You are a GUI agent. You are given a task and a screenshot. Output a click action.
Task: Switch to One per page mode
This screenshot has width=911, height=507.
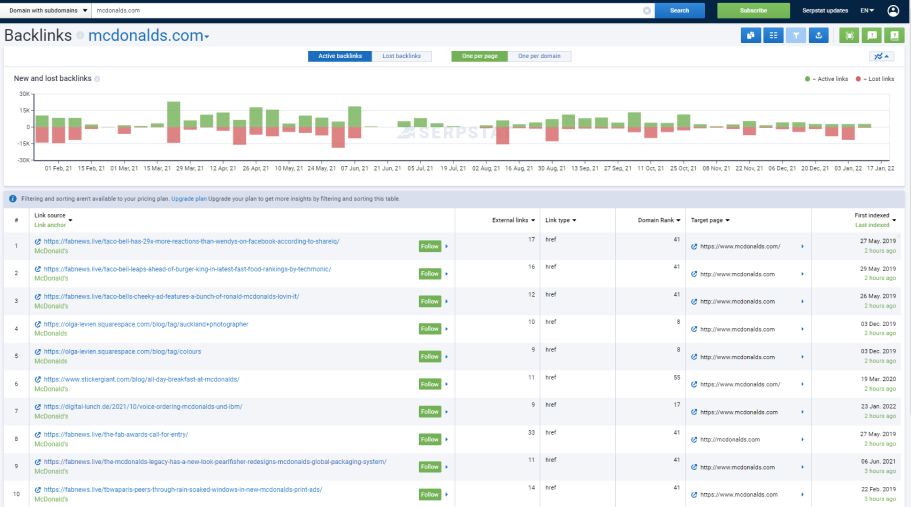pyautogui.click(x=479, y=56)
